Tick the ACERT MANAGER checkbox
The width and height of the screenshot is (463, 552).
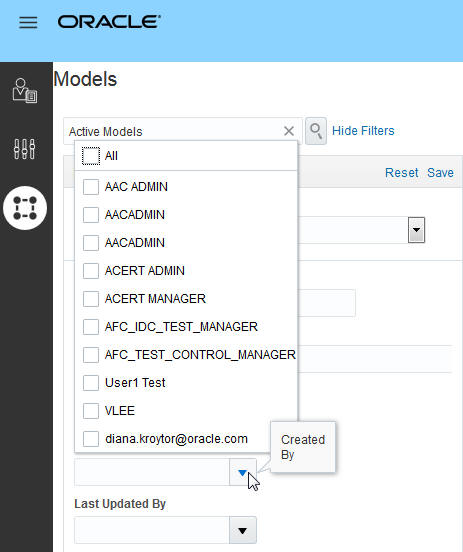(x=91, y=299)
